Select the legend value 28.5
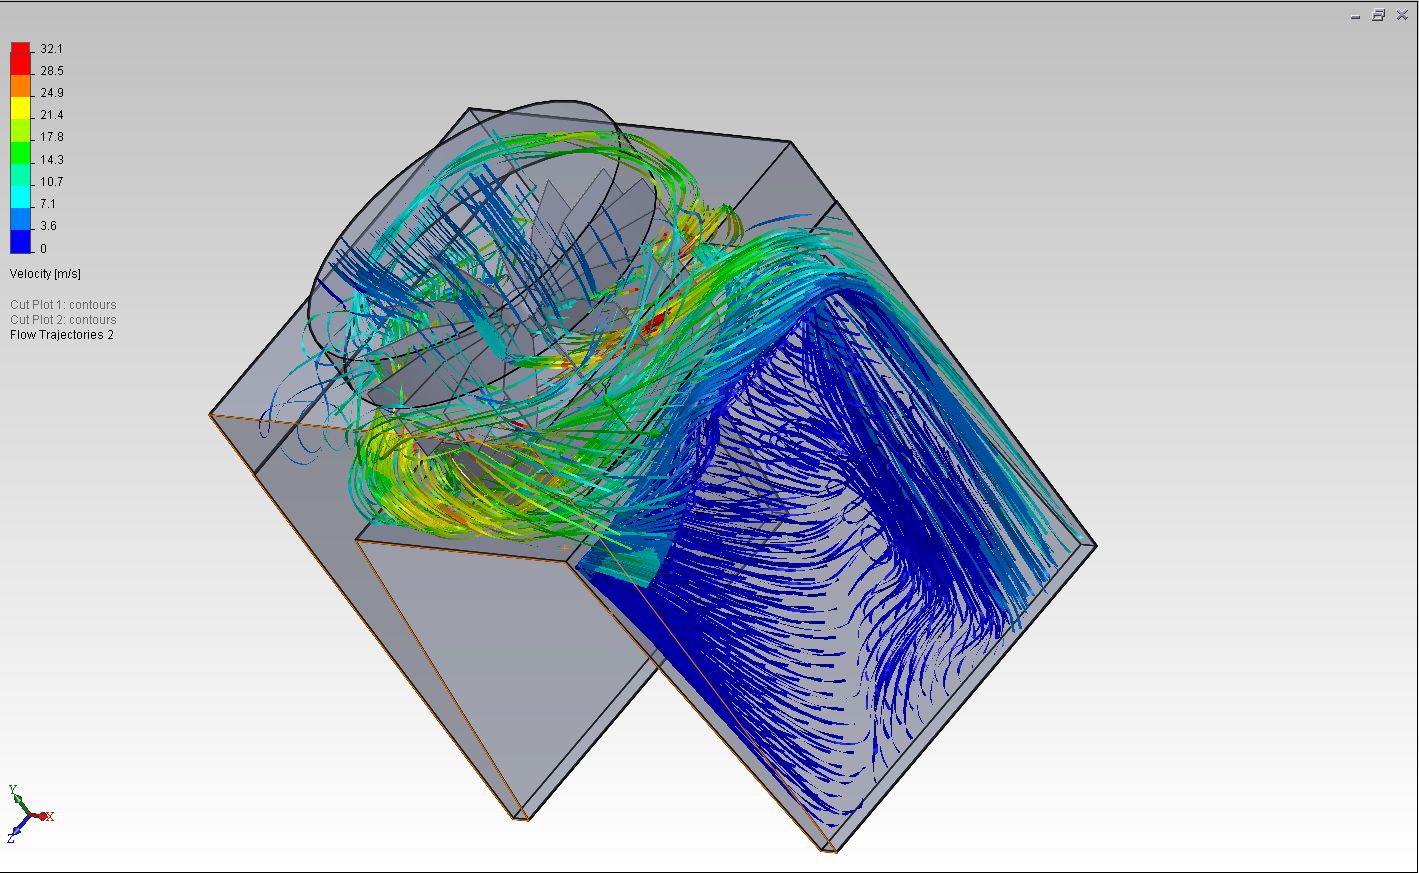Image resolution: width=1419 pixels, height=873 pixels. [52, 71]
